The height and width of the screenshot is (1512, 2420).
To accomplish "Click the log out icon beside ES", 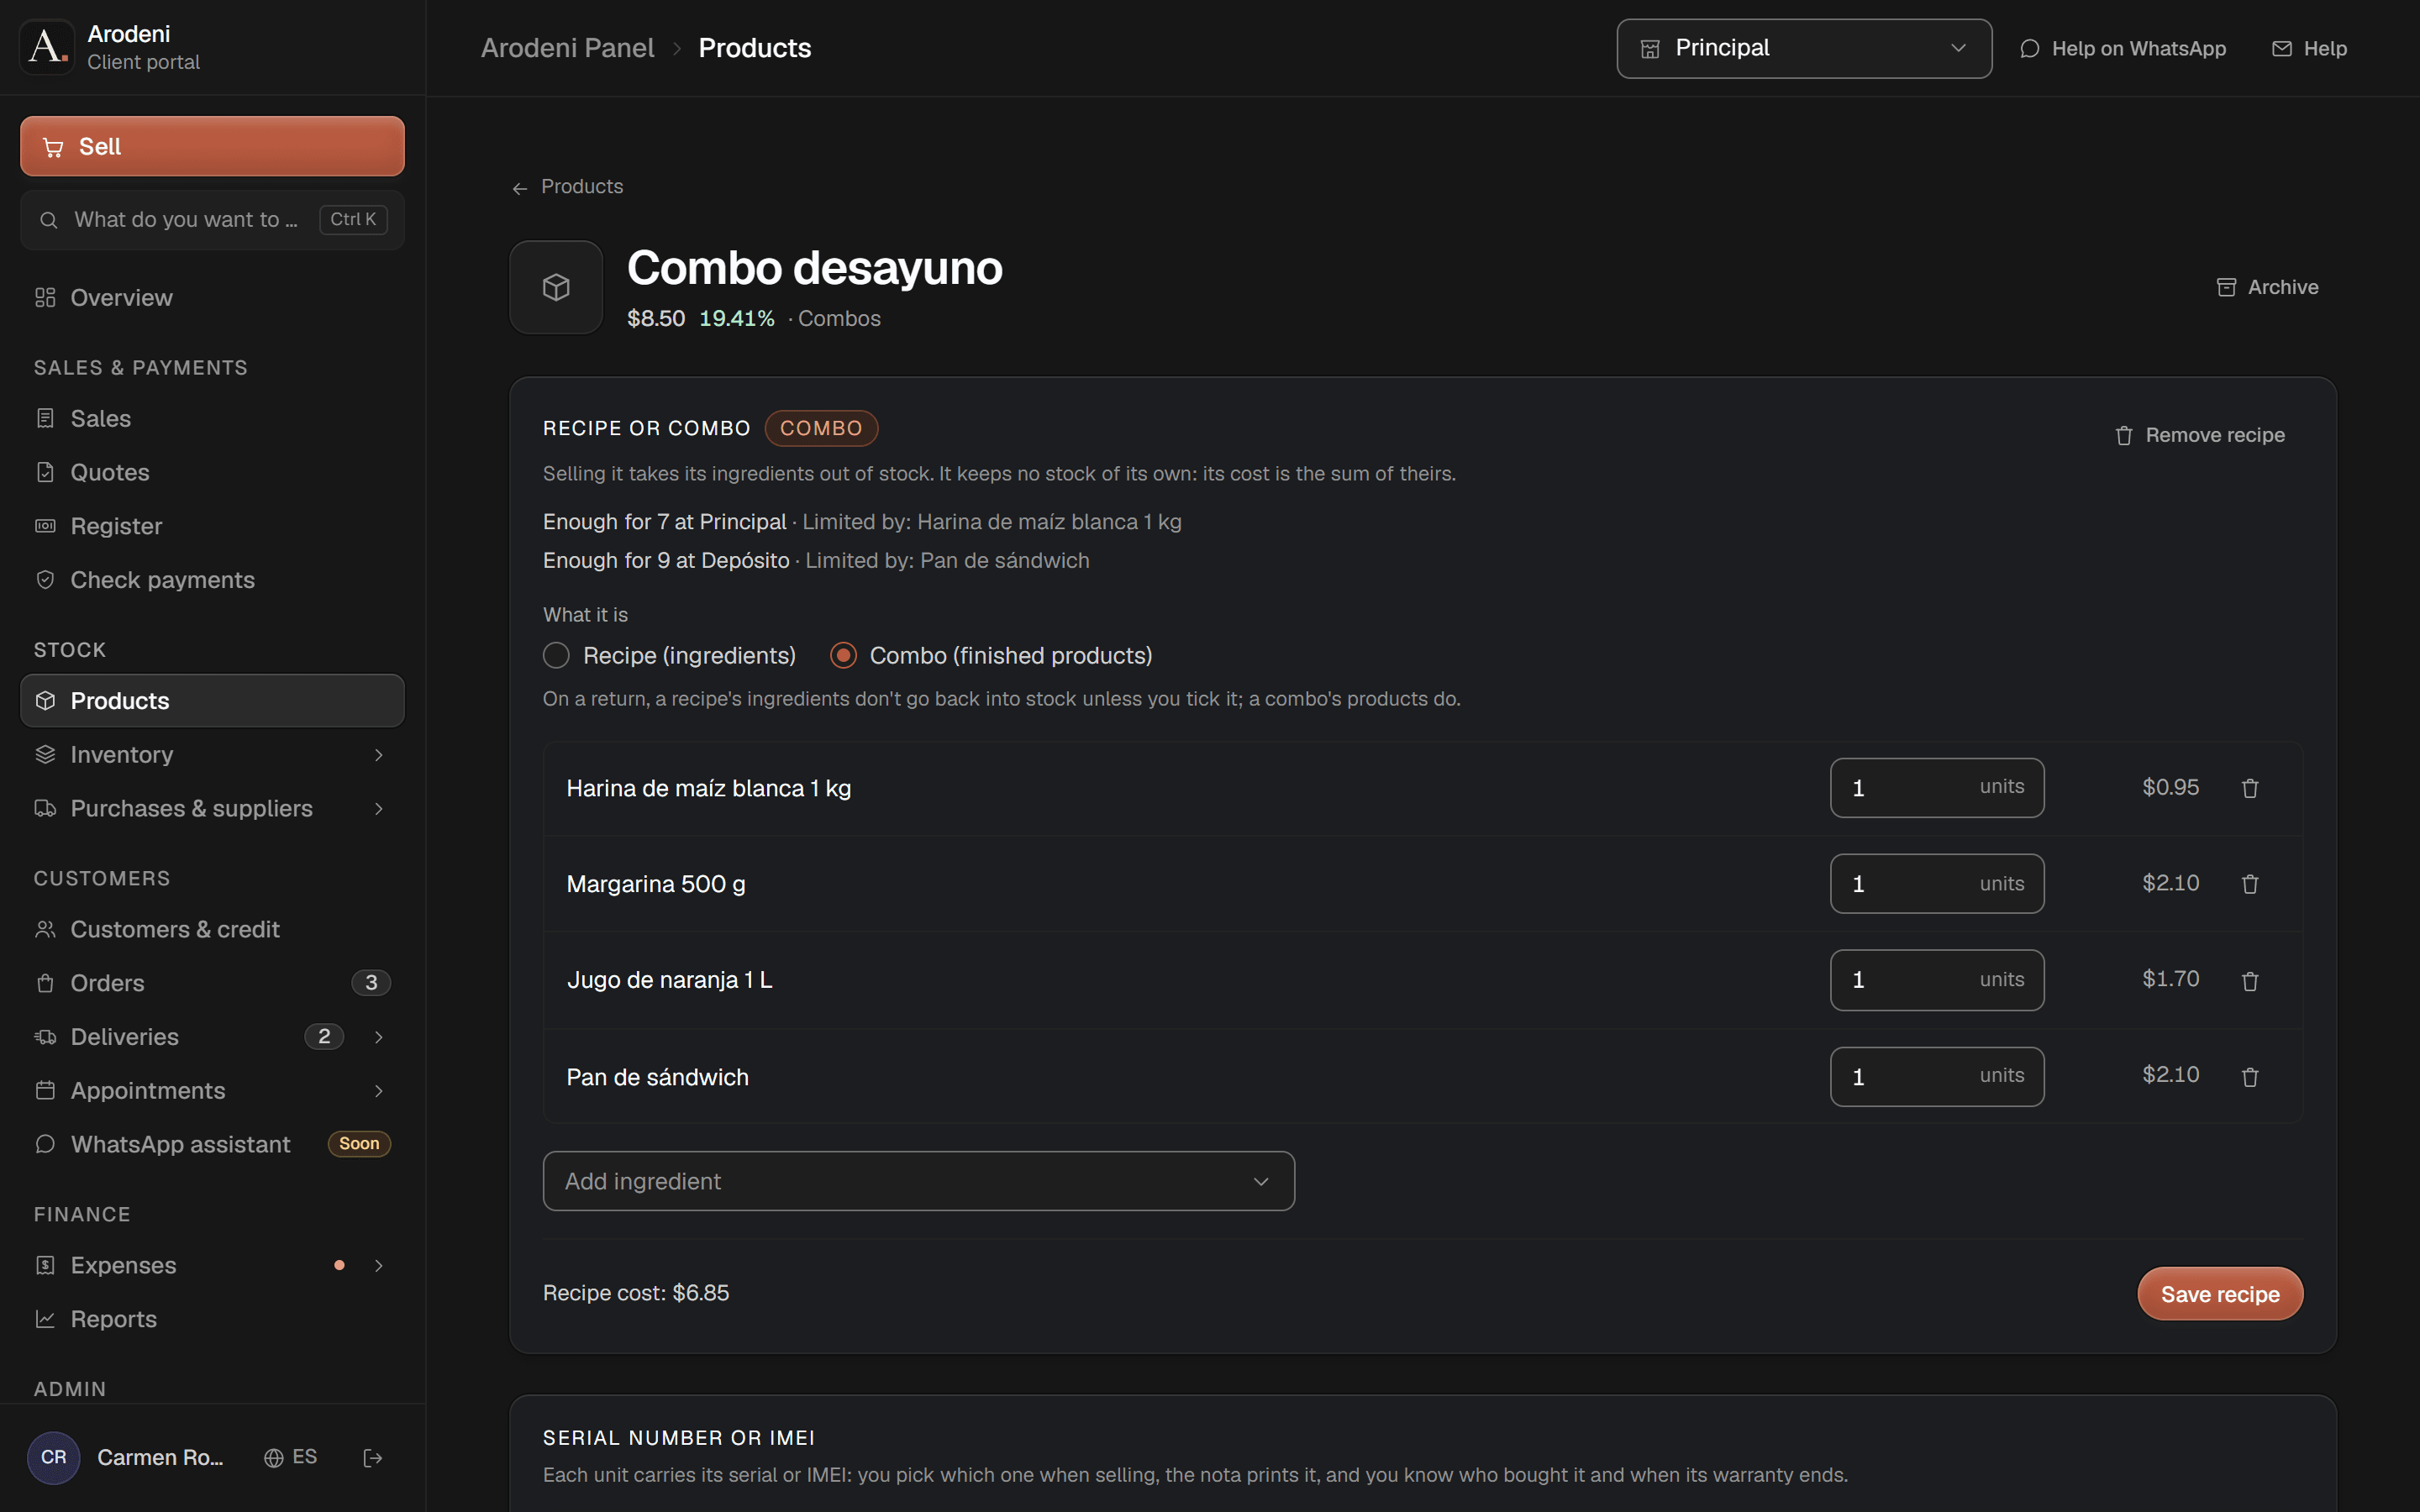I will [372, 1458].
